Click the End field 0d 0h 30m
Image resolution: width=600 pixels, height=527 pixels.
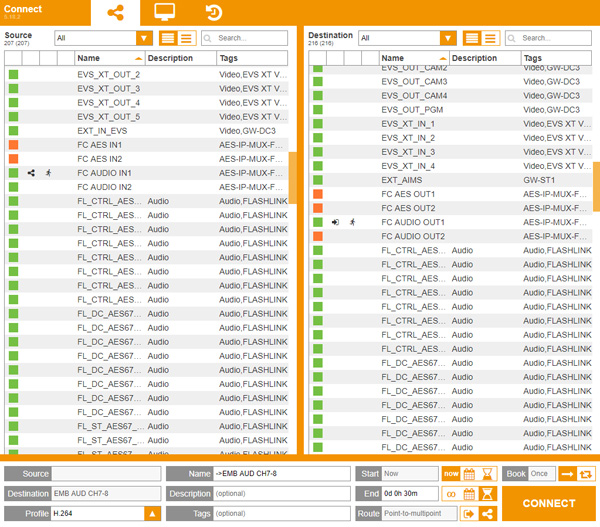410,494
